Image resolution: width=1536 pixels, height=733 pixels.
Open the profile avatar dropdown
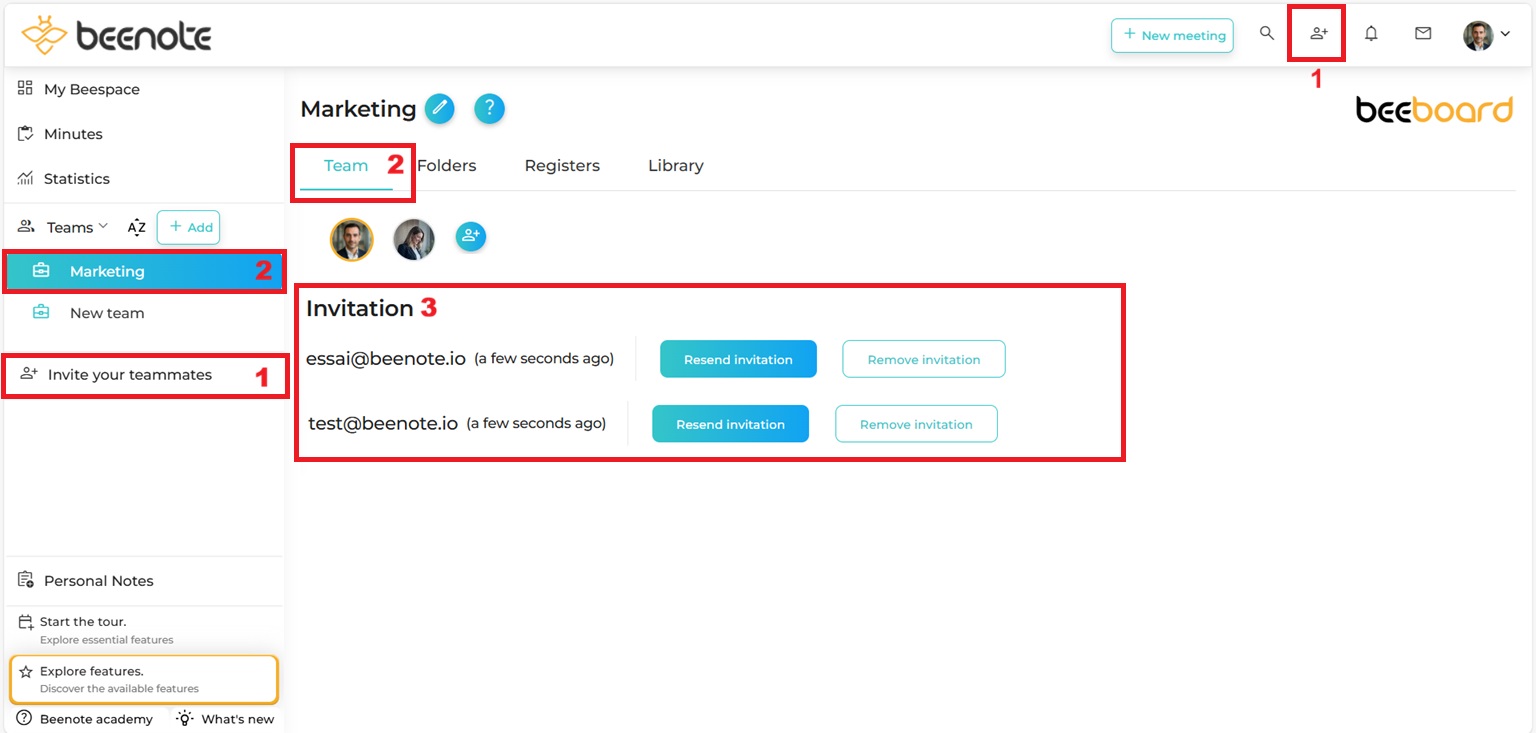point(1486,35)
